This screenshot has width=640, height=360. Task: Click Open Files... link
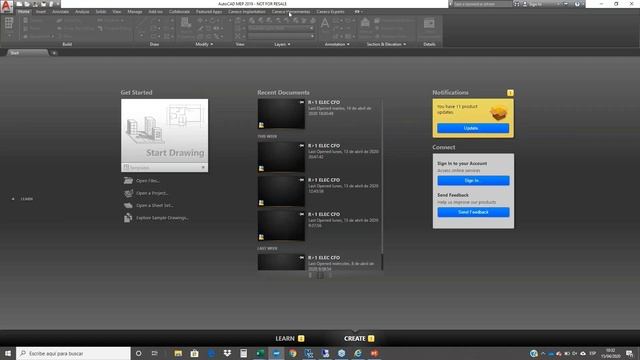coord(148,180)
